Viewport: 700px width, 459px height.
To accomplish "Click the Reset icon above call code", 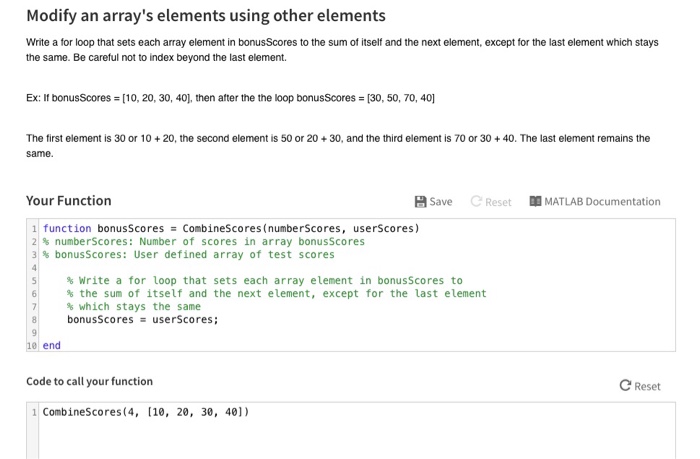I will pyautogui.click(x=625, y=385).
